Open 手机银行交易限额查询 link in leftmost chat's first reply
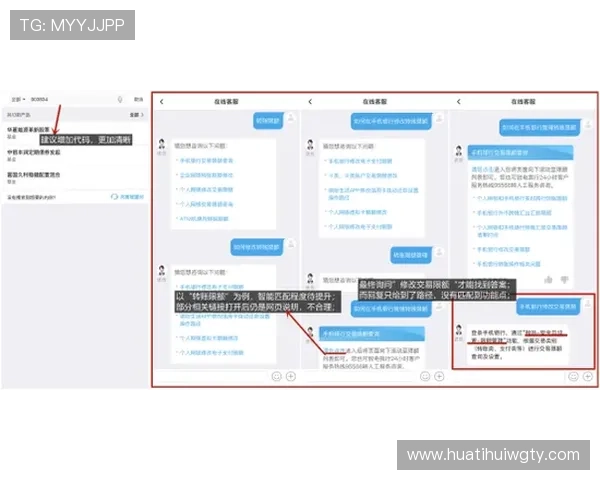 pyautogui.click(x=206, y=161)
